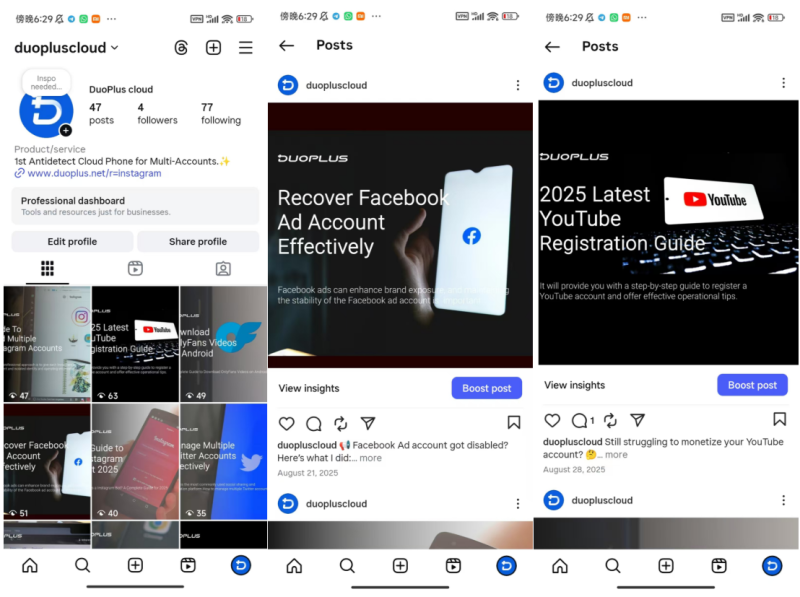
Task: Open Guide to Instagram 2025 thumbnail with 40 views
Action: click(x=135, y=461)
